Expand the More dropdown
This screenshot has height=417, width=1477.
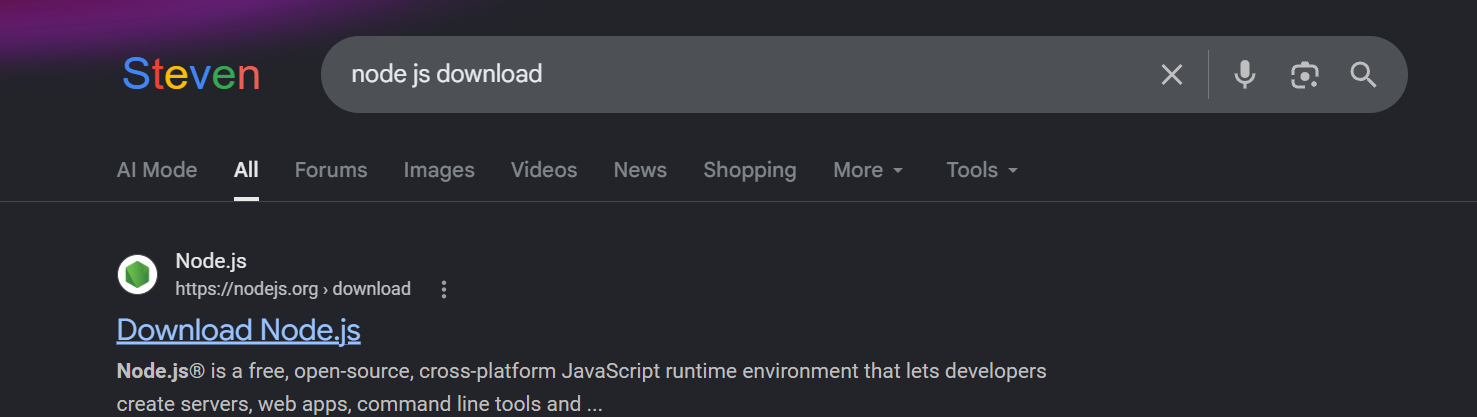pos(868,170)
